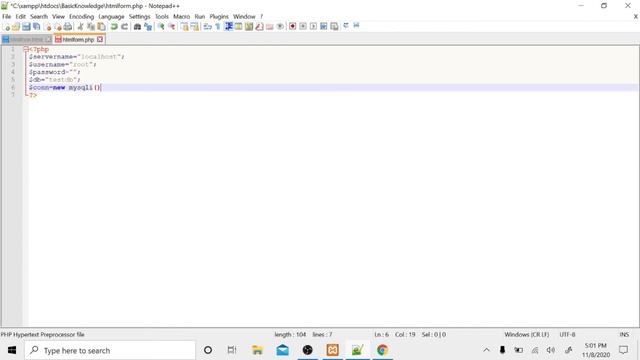Open the Window menu
The image size is (640, 360).
click(x=244, y=16)
